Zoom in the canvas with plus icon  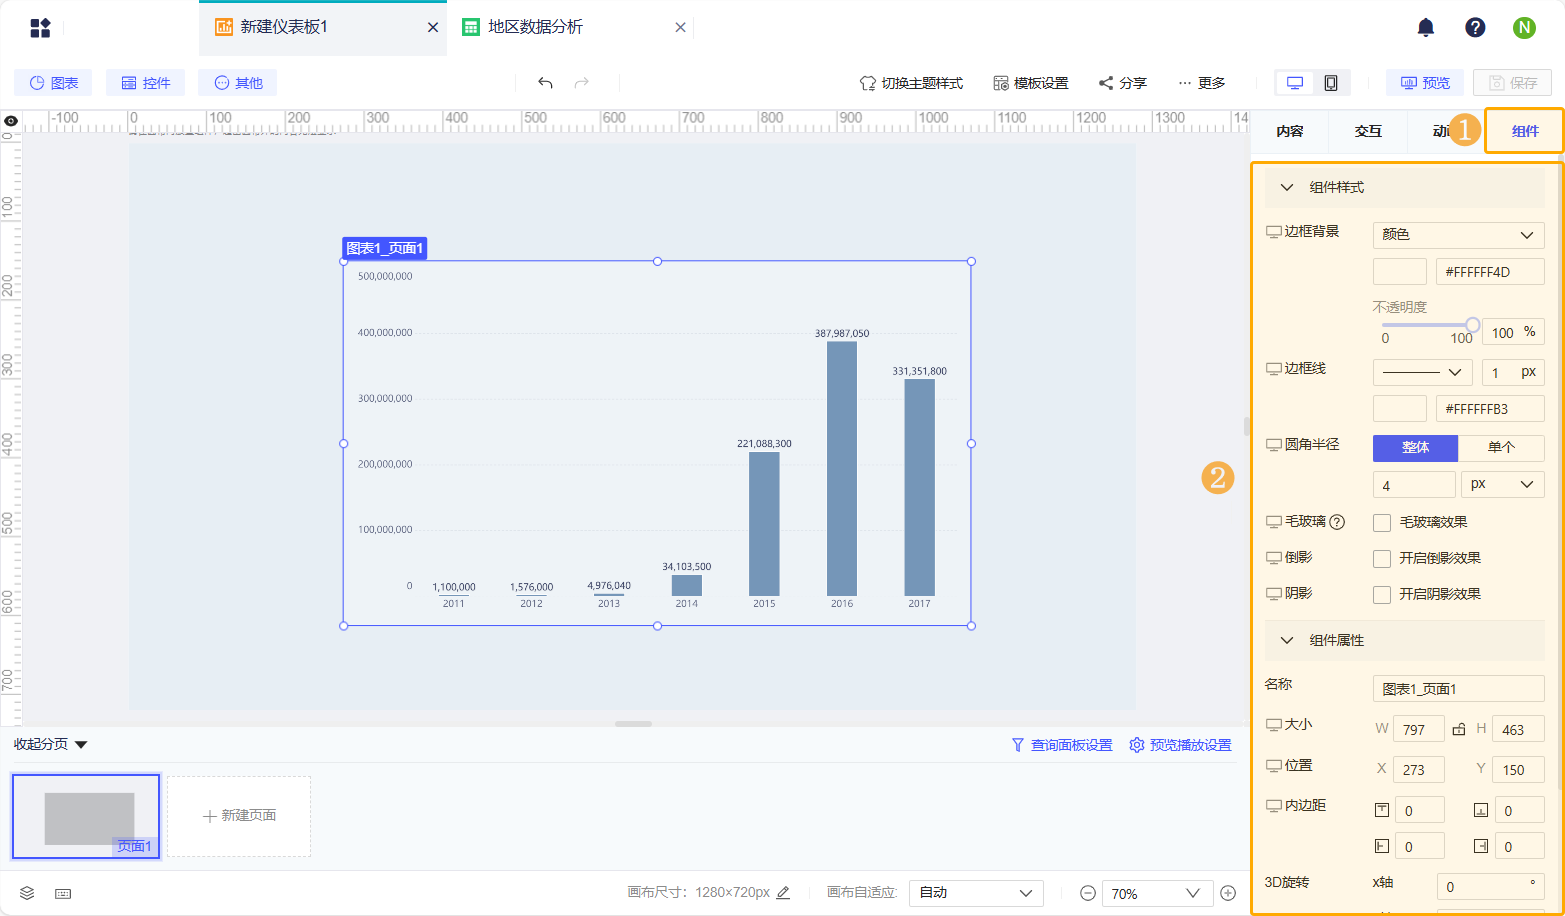1228,893
